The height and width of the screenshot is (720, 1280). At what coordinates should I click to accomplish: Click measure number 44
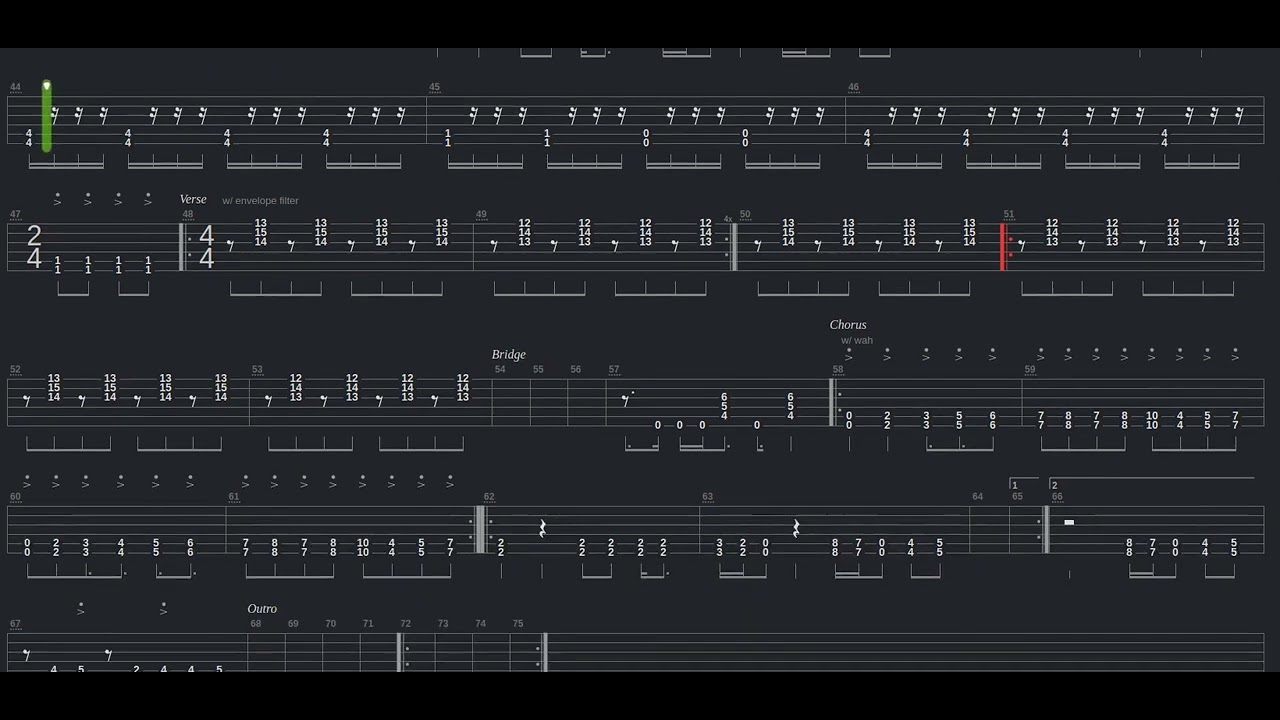click(15, 87)
